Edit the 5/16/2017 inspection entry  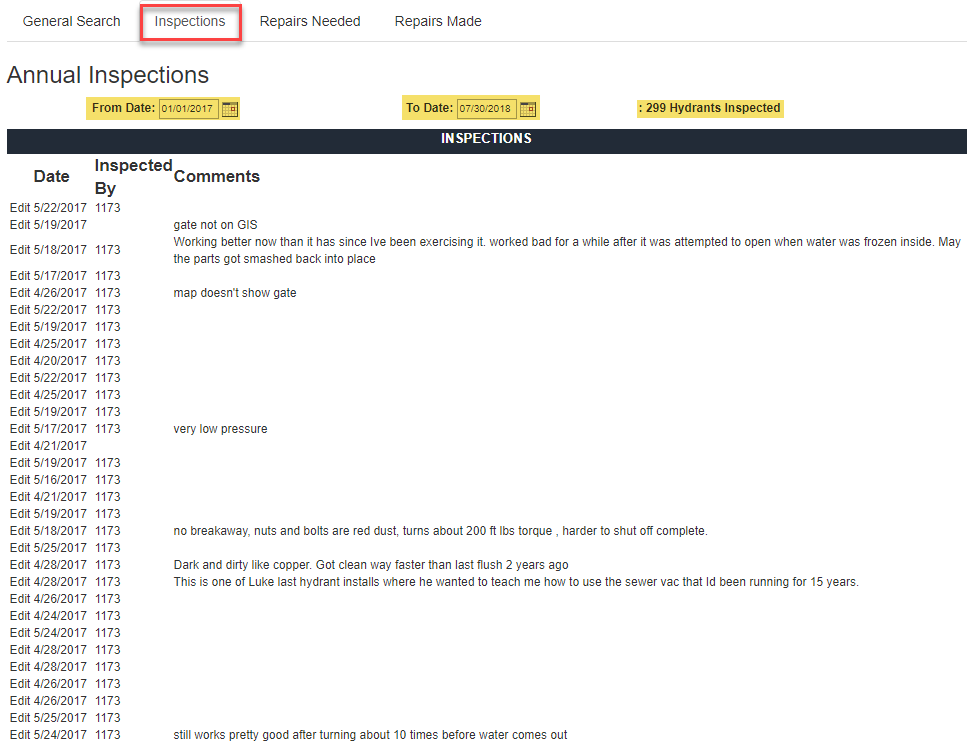coord(20,479)
